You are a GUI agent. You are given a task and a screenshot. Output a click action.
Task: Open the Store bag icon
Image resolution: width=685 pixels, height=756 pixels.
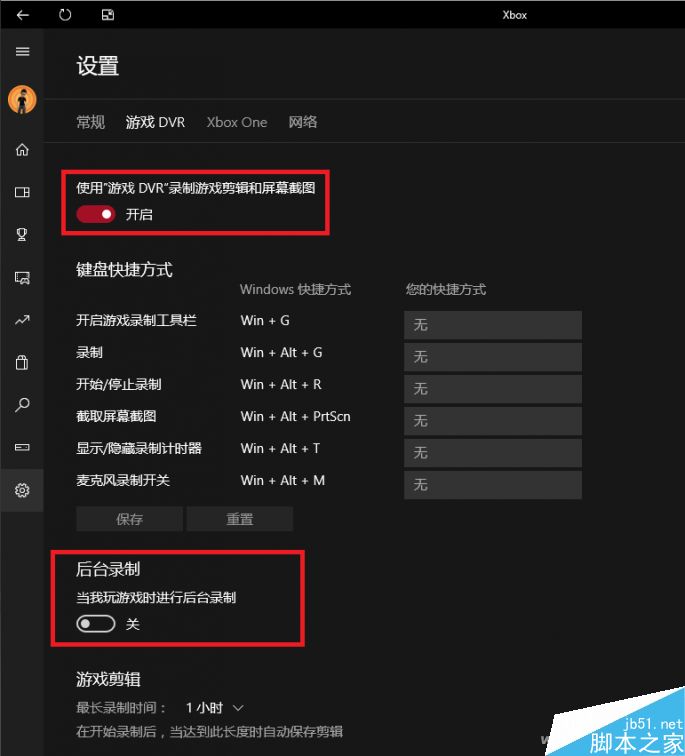point(22,362)
